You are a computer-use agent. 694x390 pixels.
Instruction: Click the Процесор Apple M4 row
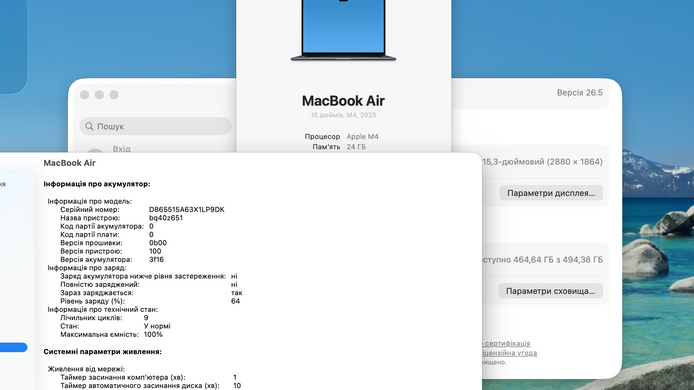(x=342, y=136)
